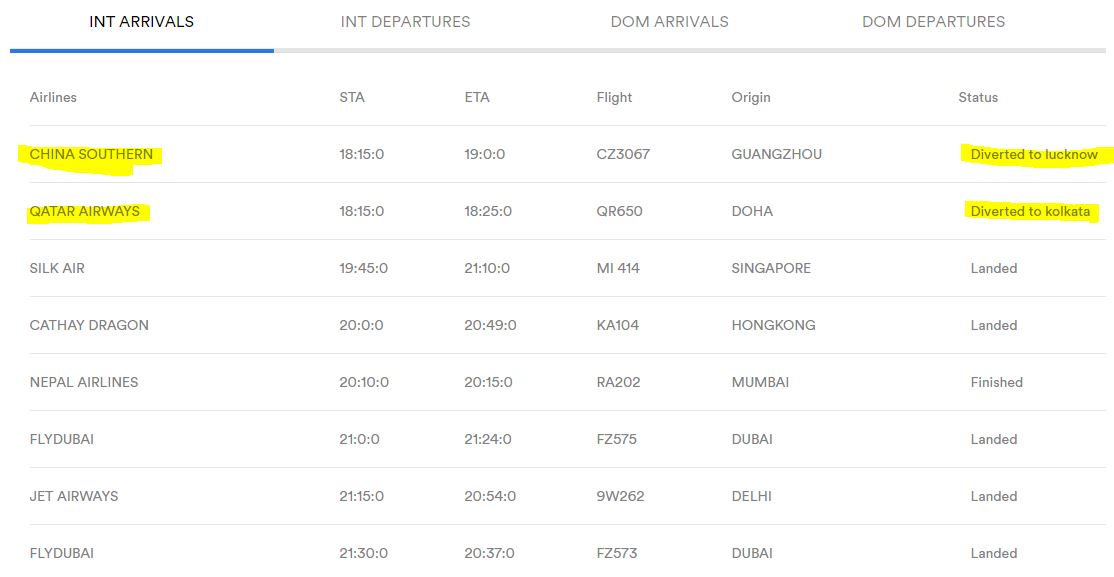Click the NEPAL AIRLINES Finished status
Viewport: 1114px width, 577px height.
997,382
